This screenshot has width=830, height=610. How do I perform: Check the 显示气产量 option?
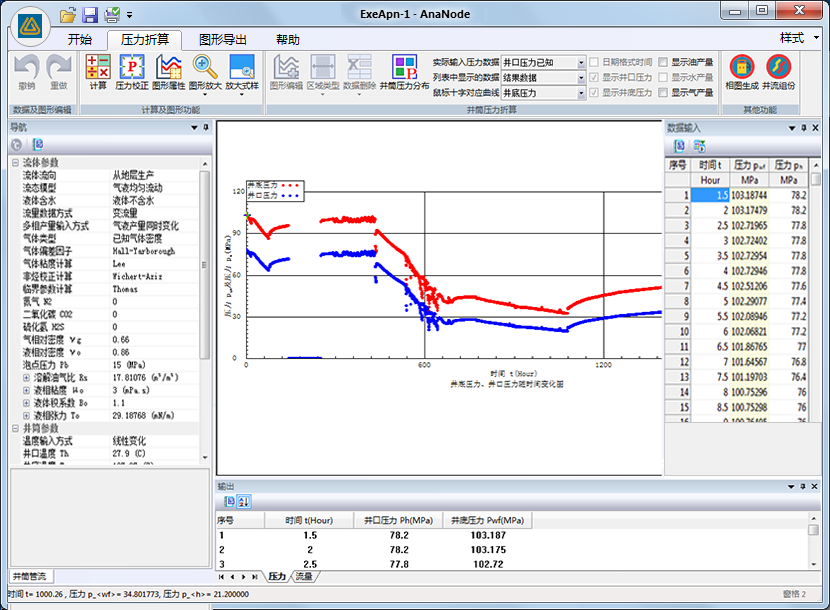[x=663, y=93]
